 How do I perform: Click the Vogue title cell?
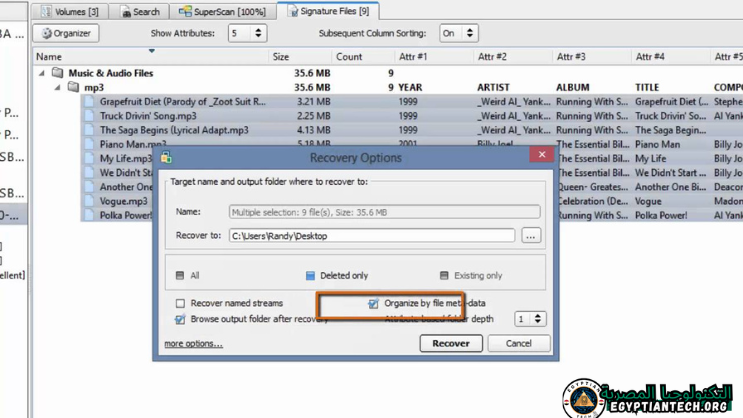point(648,201)
